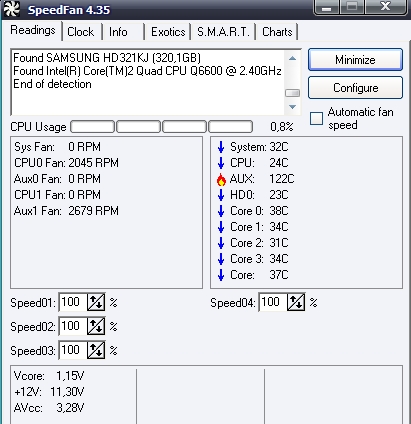Click log scroll-up arrow in detection box
The image size is (411, 424).
click(x=292, y=58)
